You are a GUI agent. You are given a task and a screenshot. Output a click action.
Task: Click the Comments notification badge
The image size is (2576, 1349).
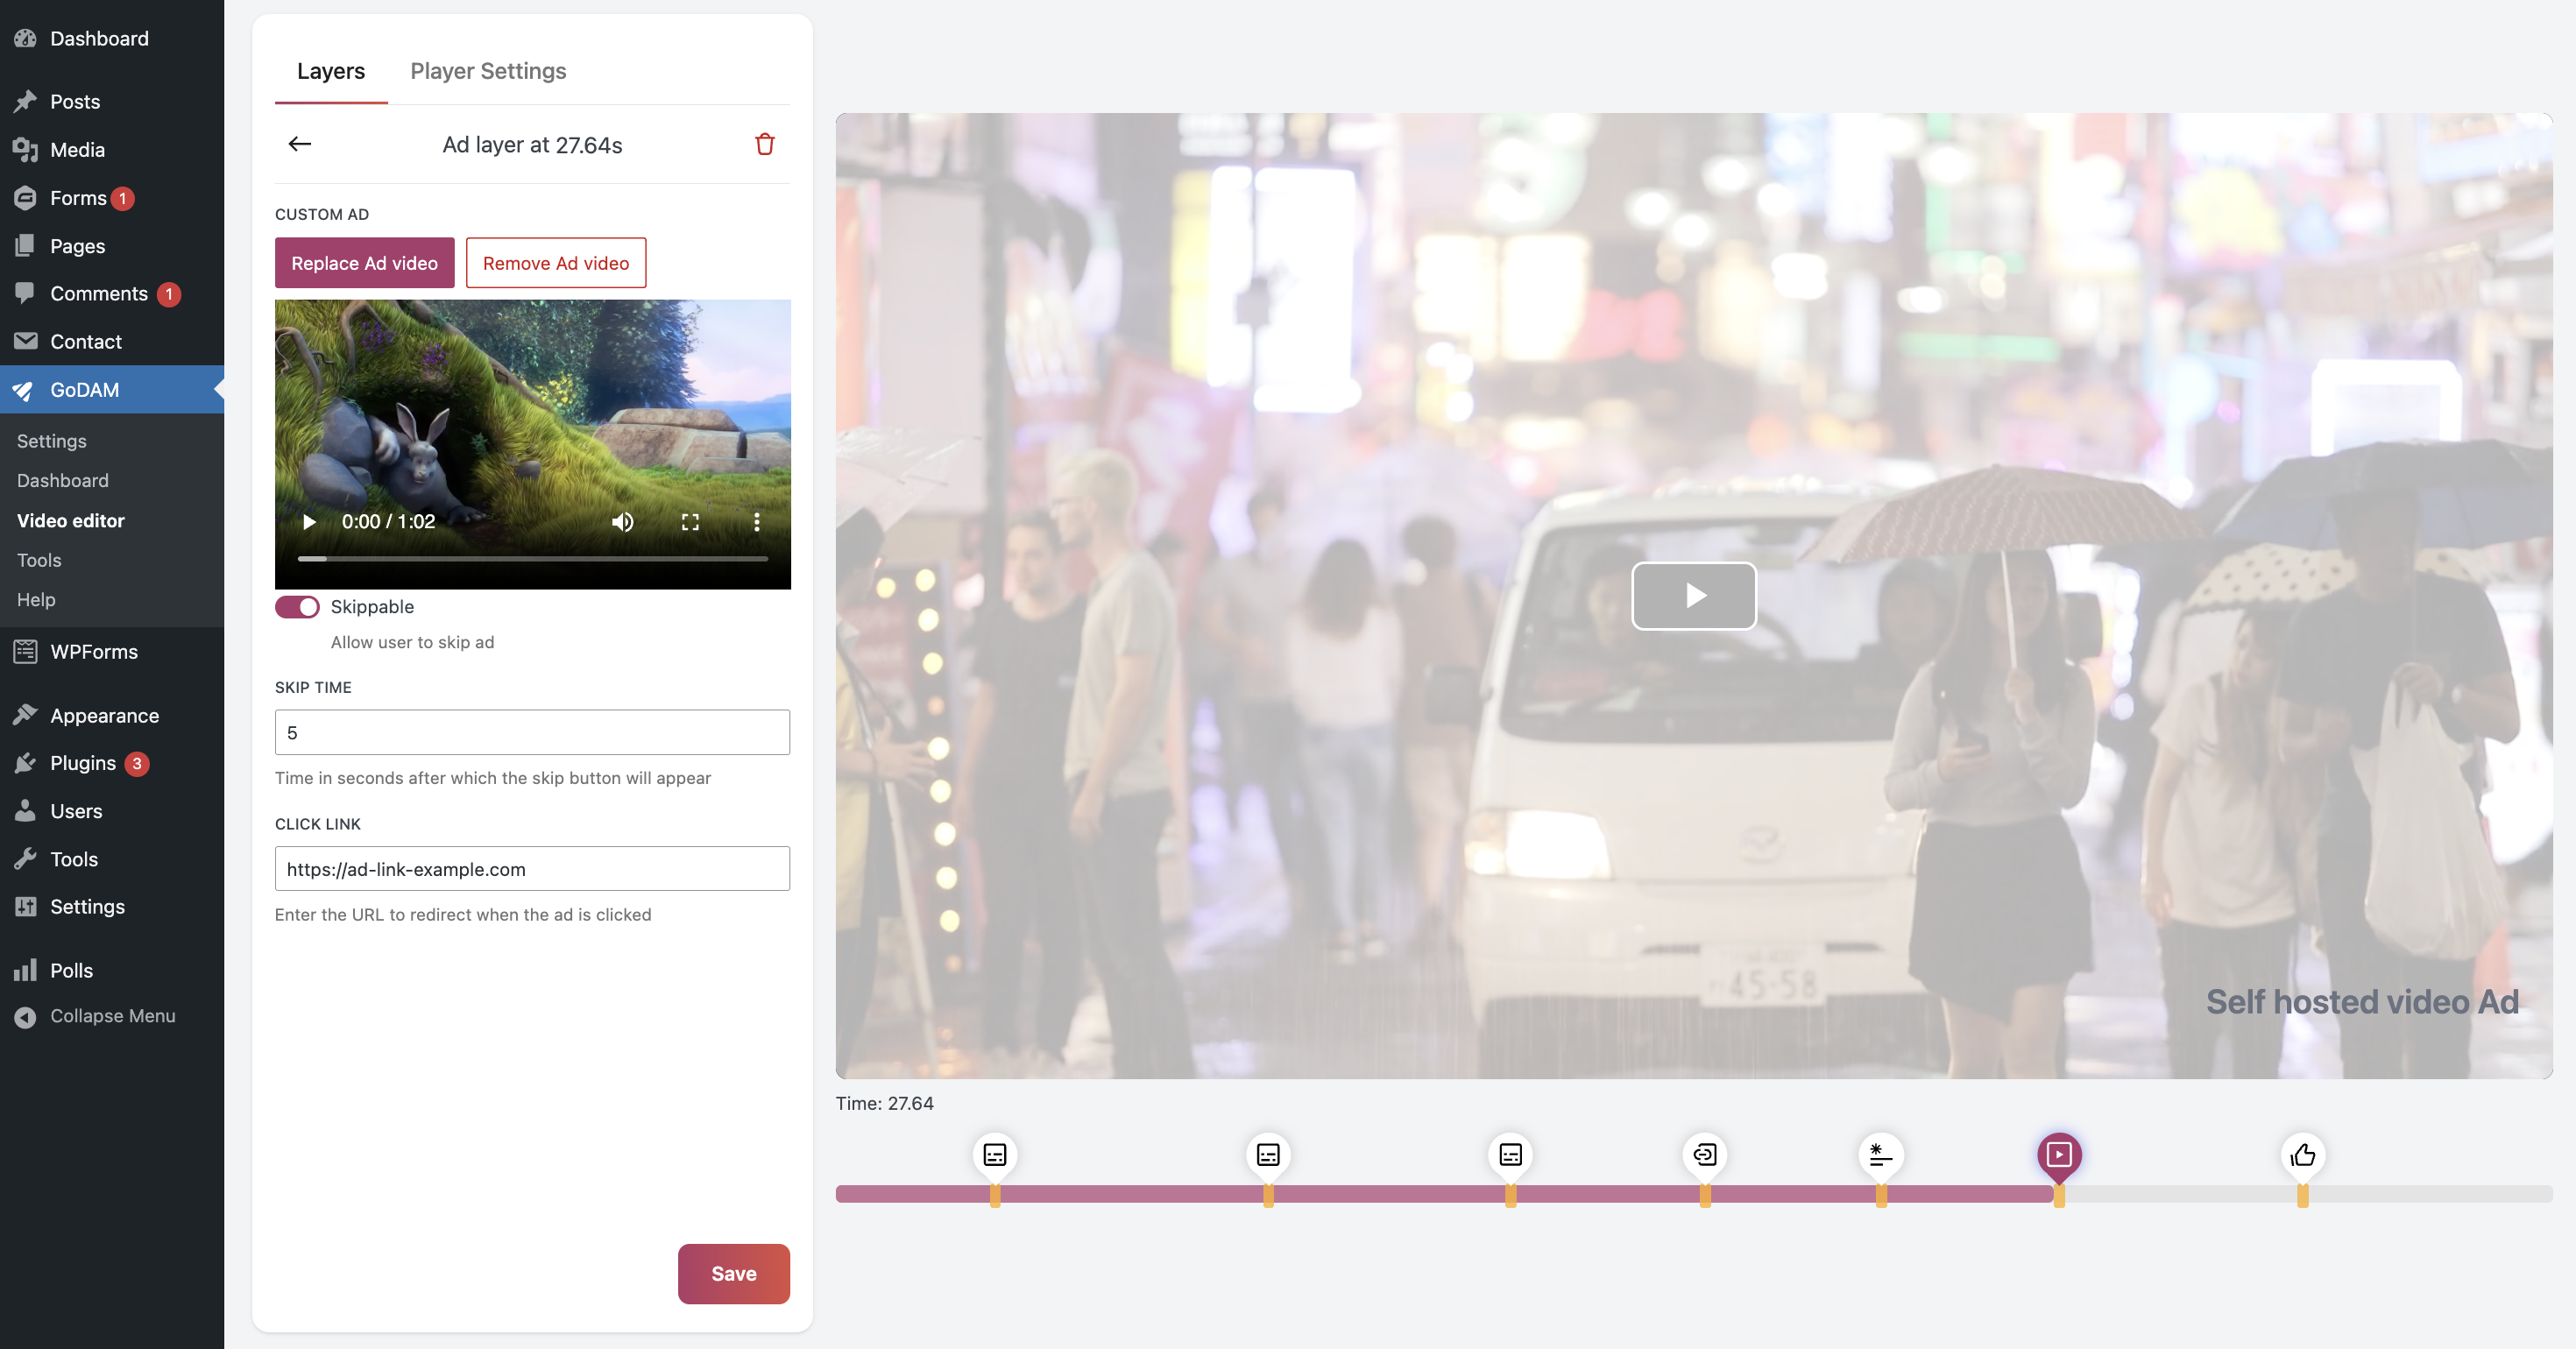pos(169,294)
